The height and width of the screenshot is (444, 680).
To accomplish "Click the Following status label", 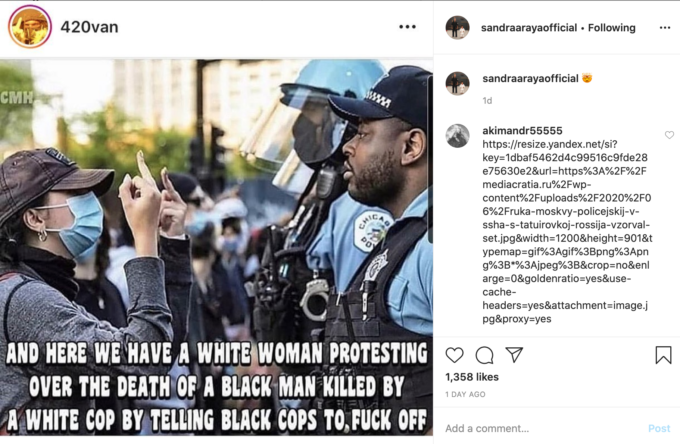I will (x=611, y=28).
